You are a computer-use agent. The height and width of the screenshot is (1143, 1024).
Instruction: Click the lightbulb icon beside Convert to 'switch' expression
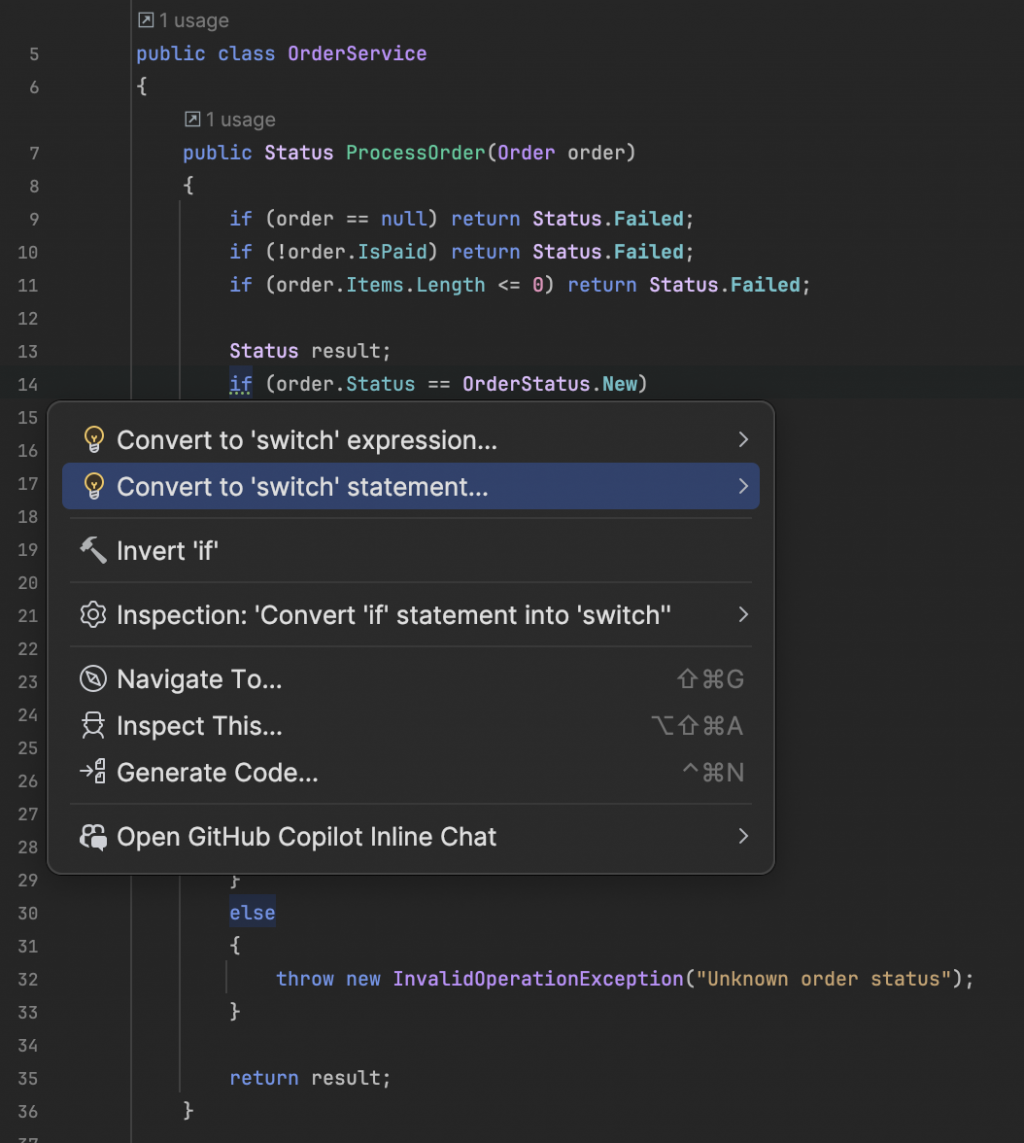click(93, 440)
